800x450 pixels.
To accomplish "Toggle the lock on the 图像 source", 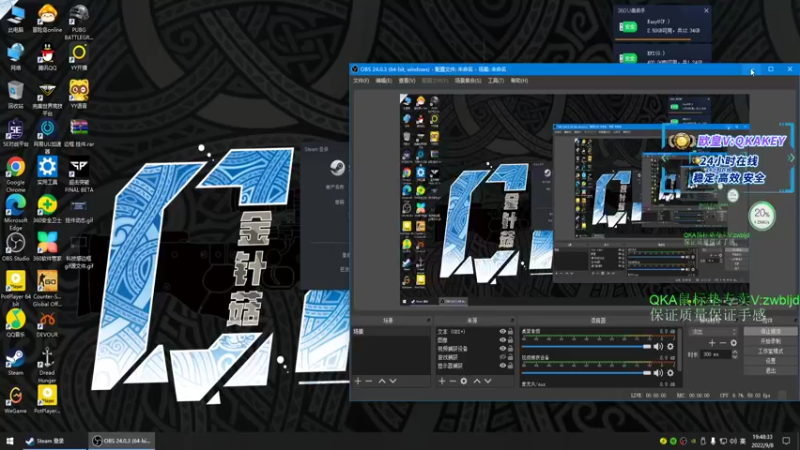I will (x=510, y=340).
